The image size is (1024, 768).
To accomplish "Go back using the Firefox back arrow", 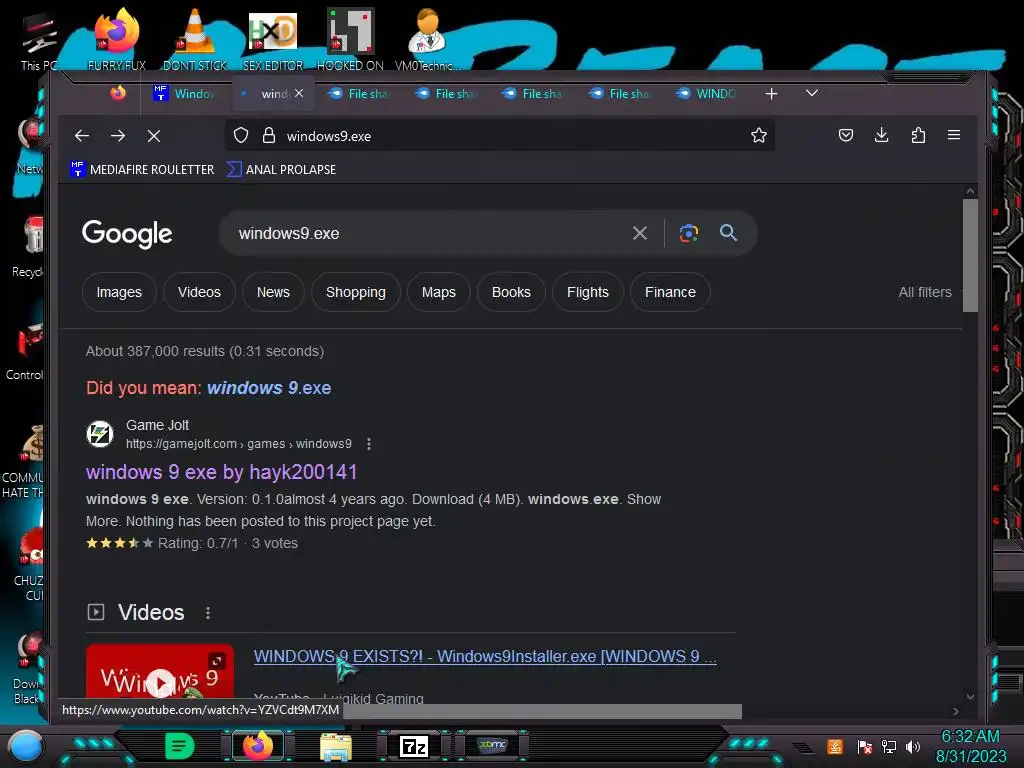I will point(82,136).
